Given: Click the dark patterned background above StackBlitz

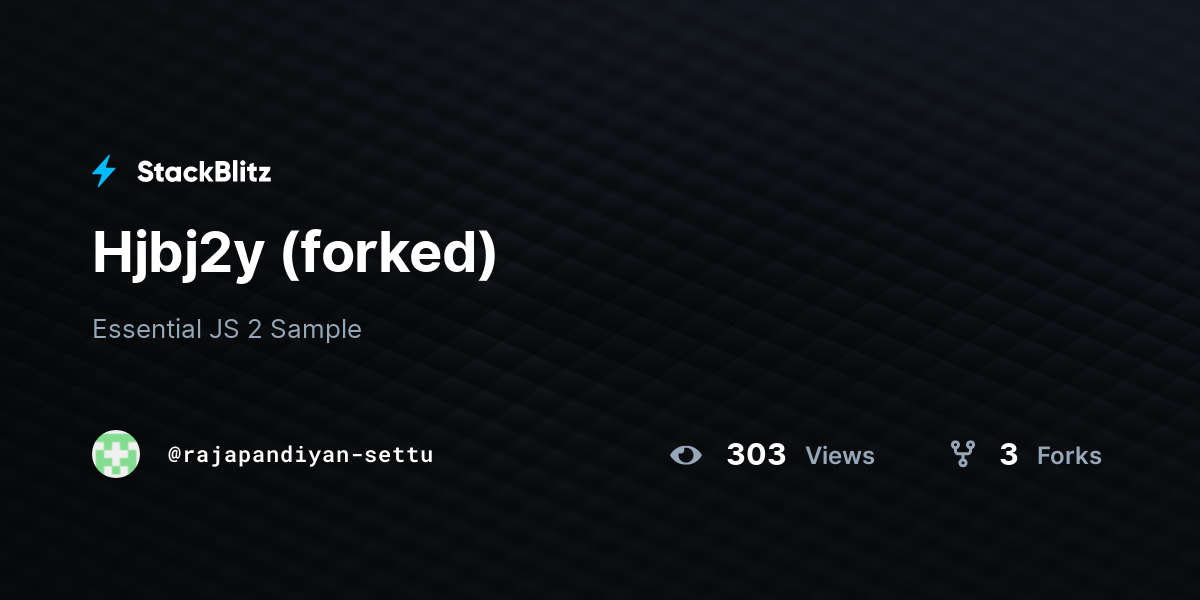Looking at the screenshot, I should pos(600,70).
